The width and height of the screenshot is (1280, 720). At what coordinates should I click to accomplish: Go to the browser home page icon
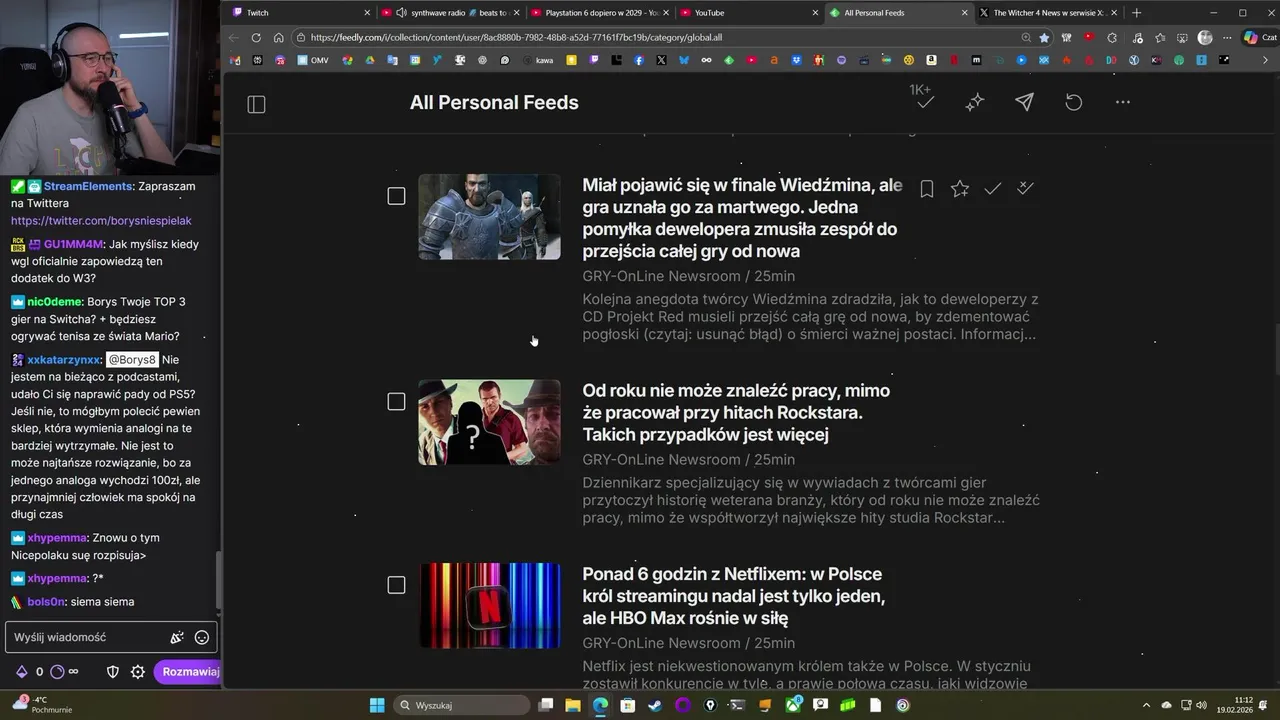(278, 37)
